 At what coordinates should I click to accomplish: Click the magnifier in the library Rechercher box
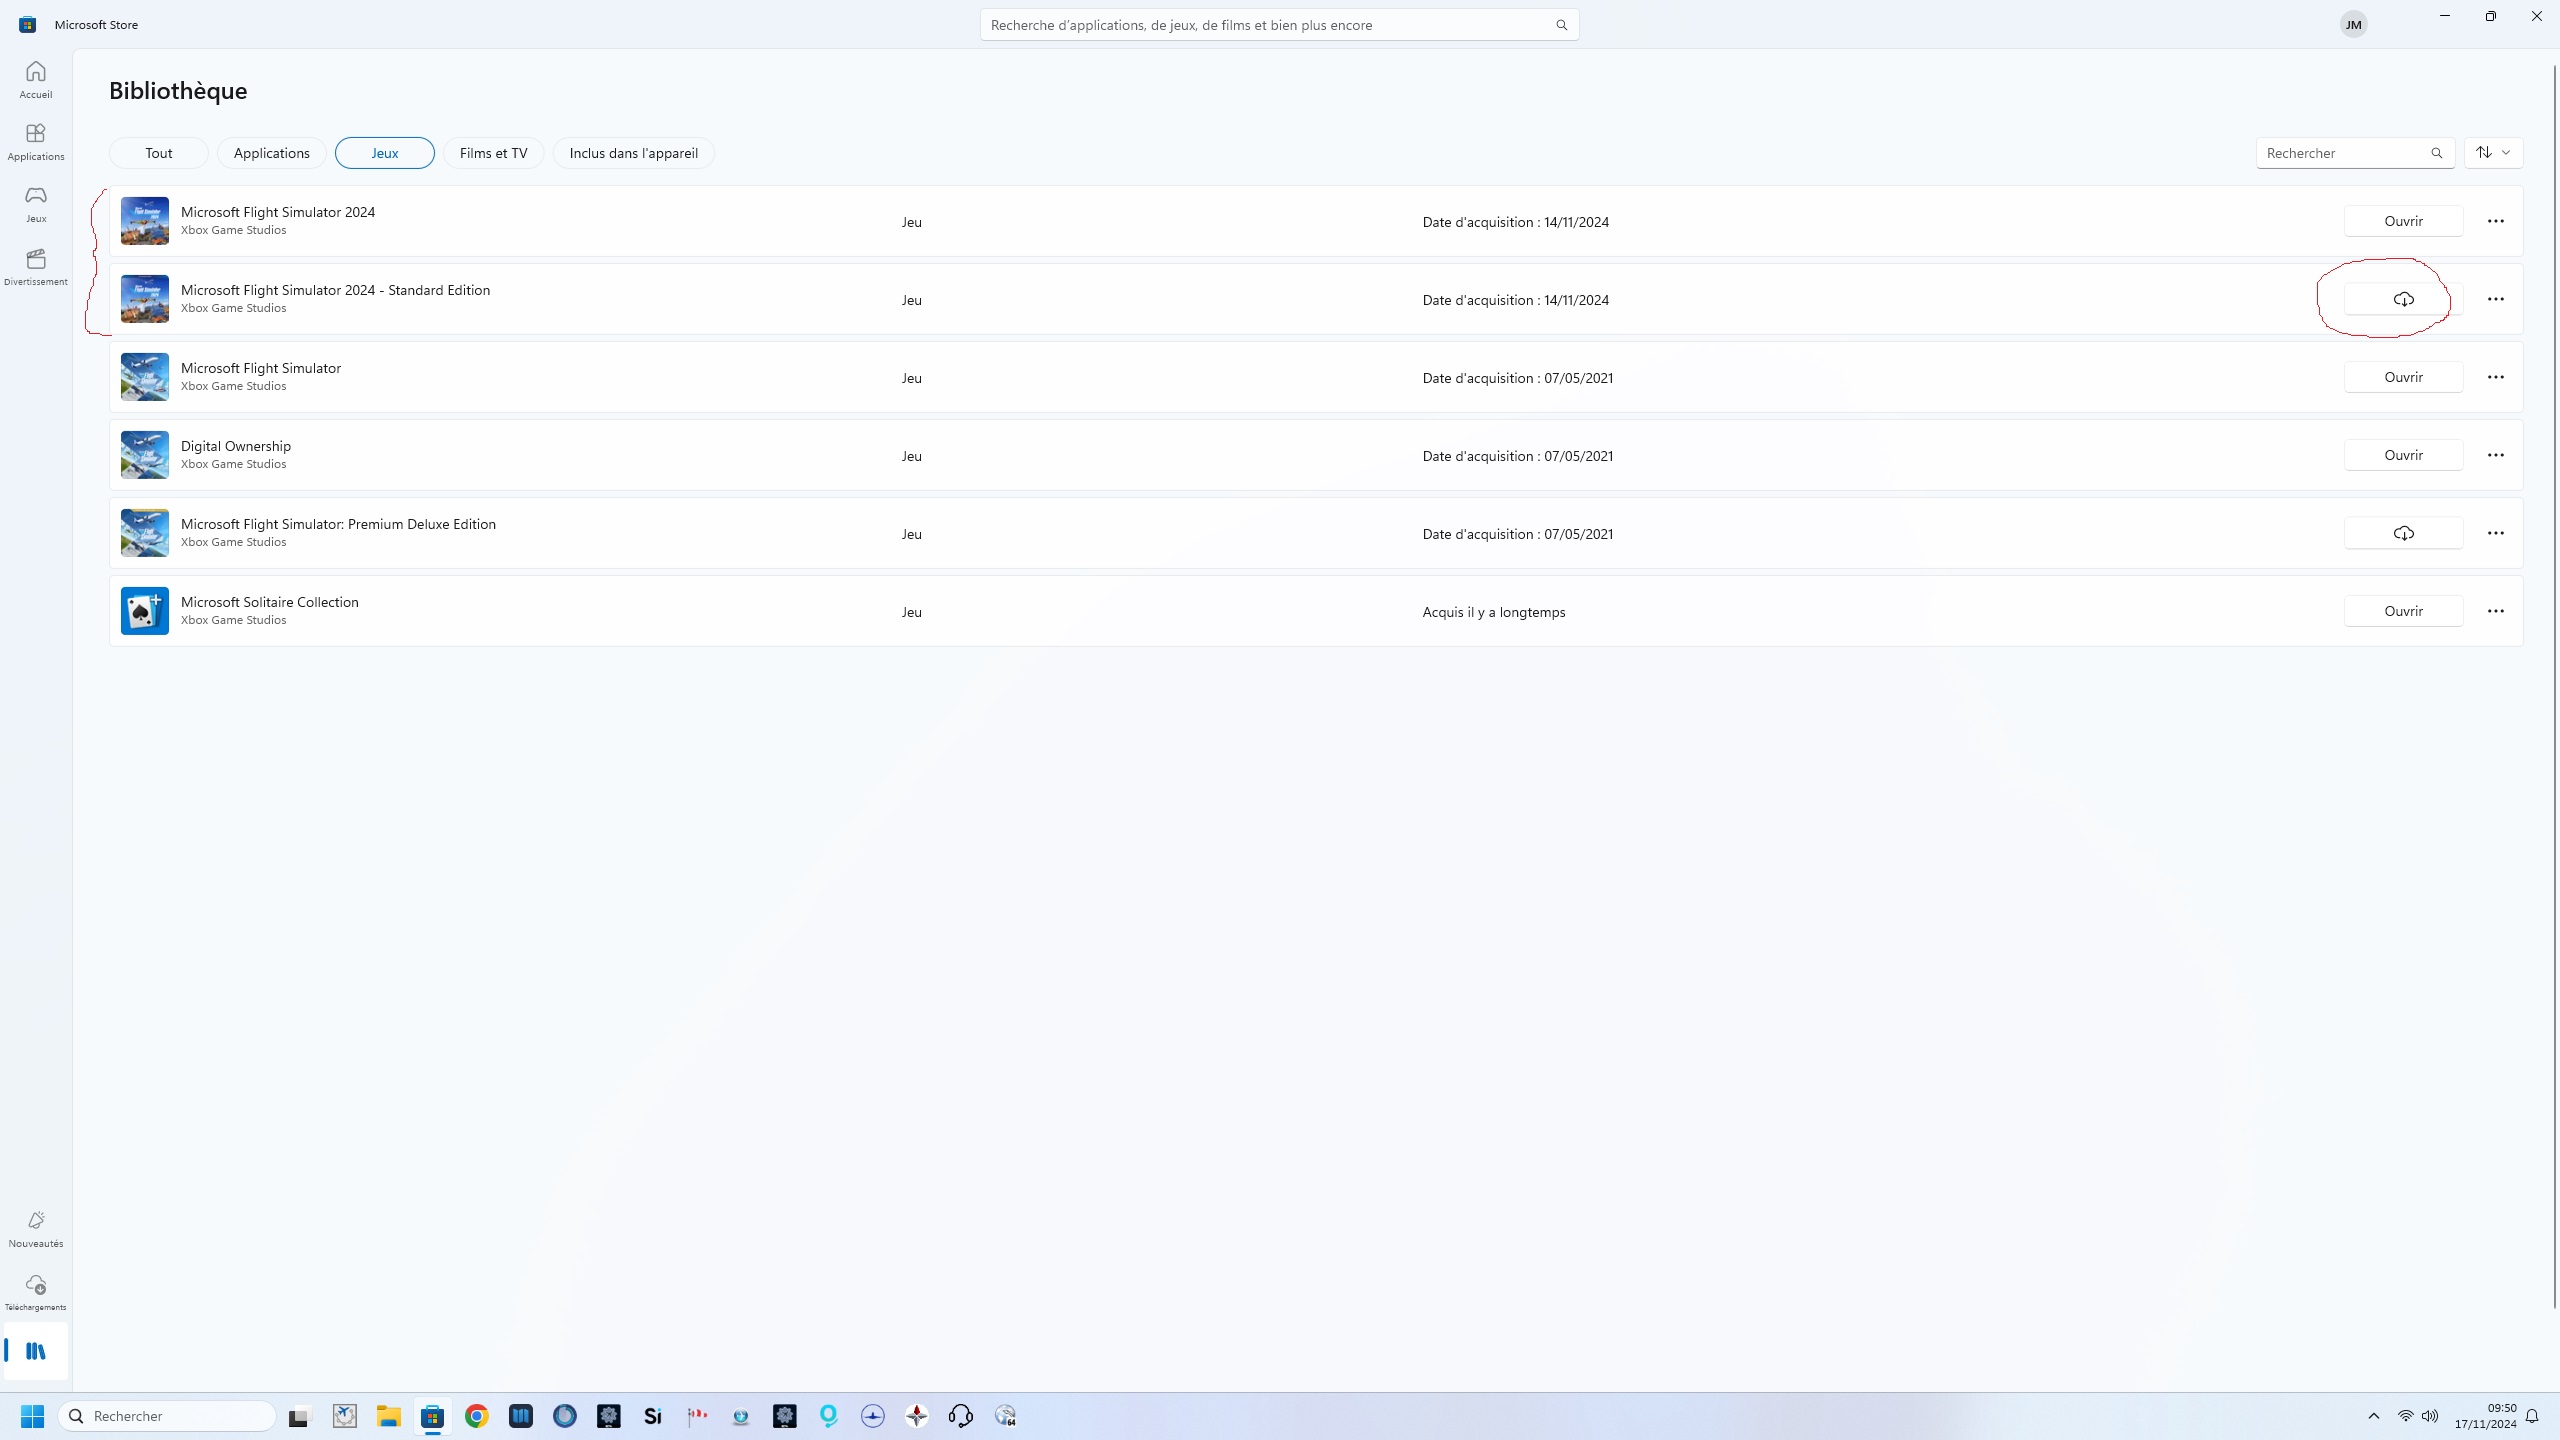click(2437, 153)
